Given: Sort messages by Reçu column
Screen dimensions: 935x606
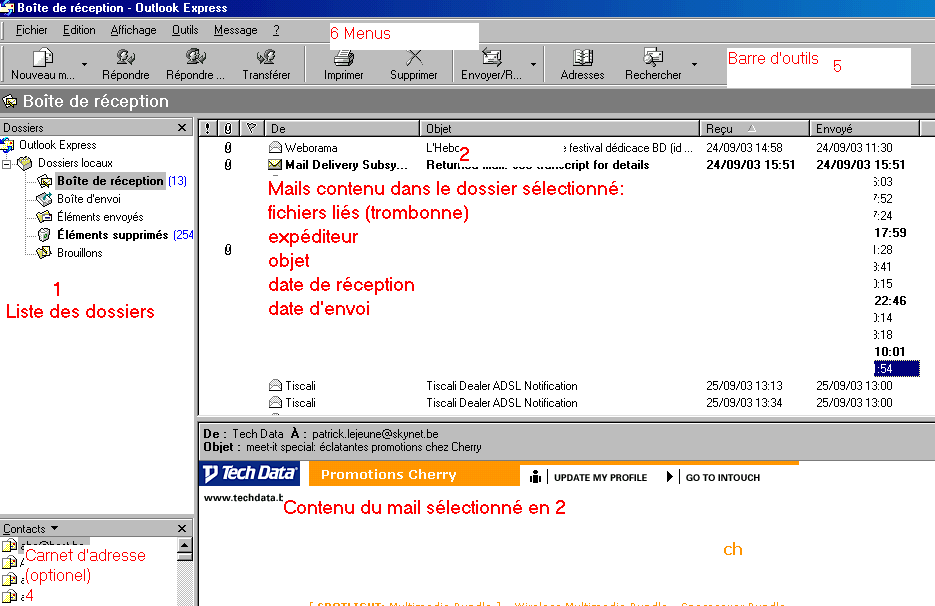Looking at the screenshot, I should 754,128.
